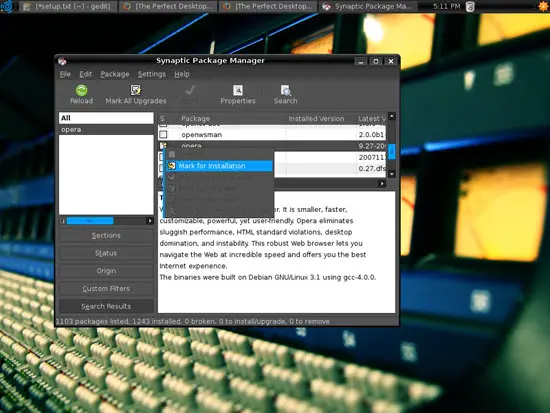This screenshot has height=413, width=550.
Task: Select the opera entry in the filter list
Action: pyautogui.click(x=106, y=129)
